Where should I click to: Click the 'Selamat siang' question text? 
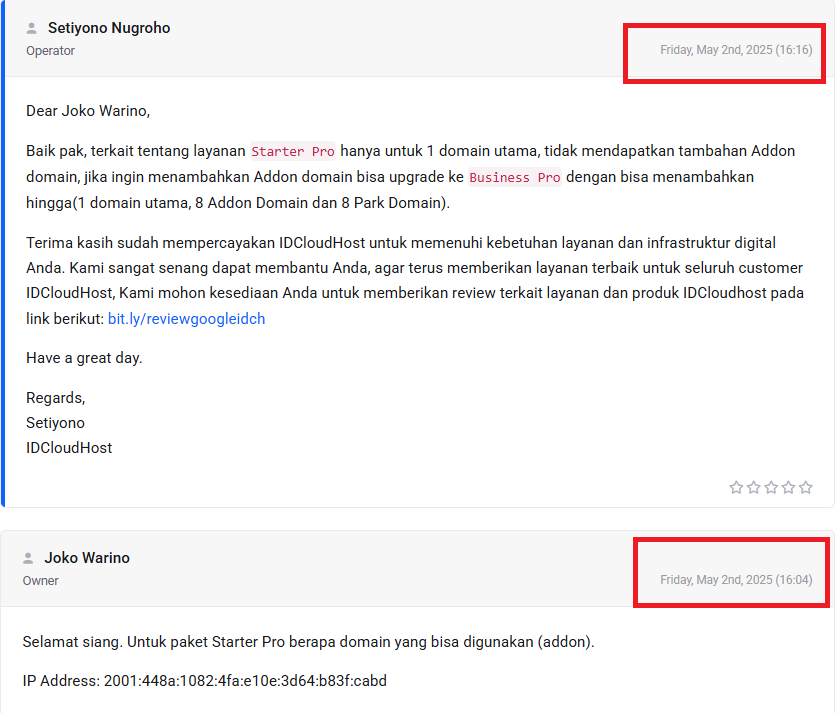(x=308, y=642)
